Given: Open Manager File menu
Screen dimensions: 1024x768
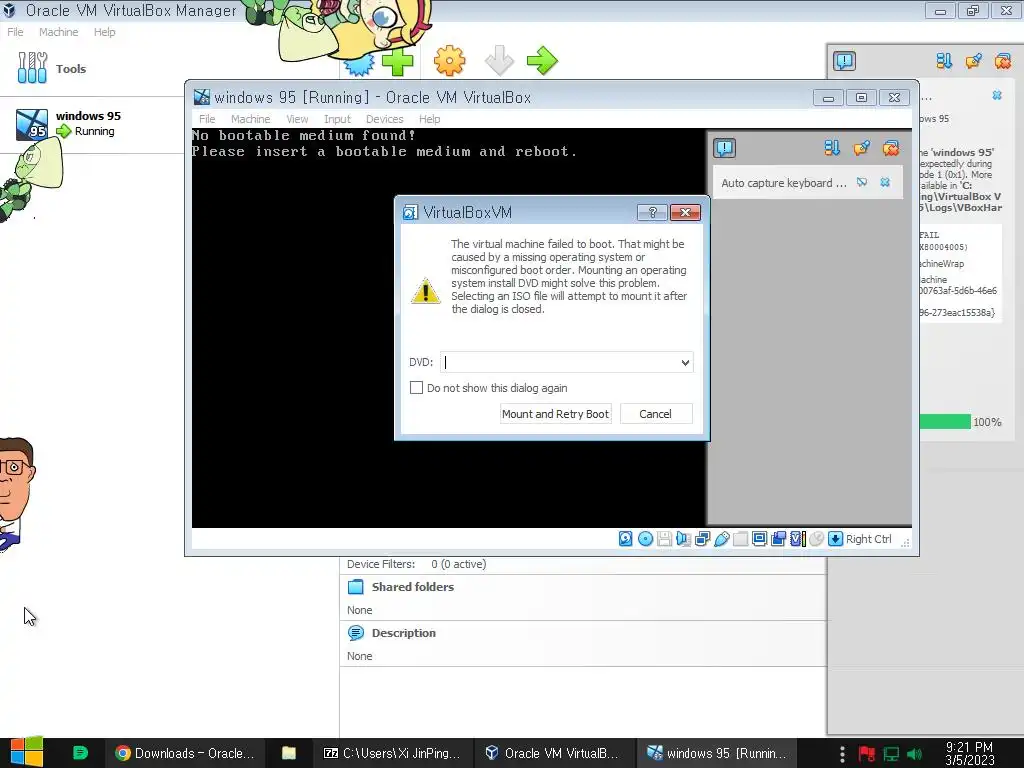Looking at the screenshot, I should coord(15,32).
